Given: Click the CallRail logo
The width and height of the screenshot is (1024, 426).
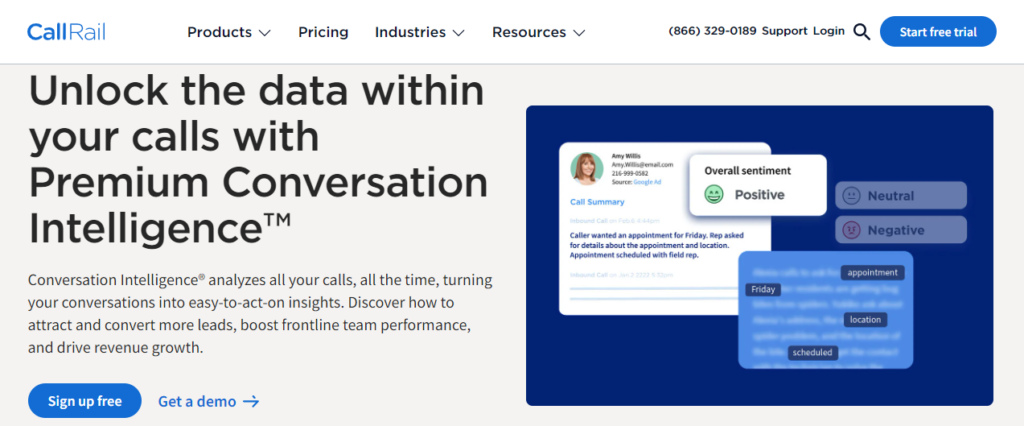Looking at the screenshot, I should [x=66, y=32].
